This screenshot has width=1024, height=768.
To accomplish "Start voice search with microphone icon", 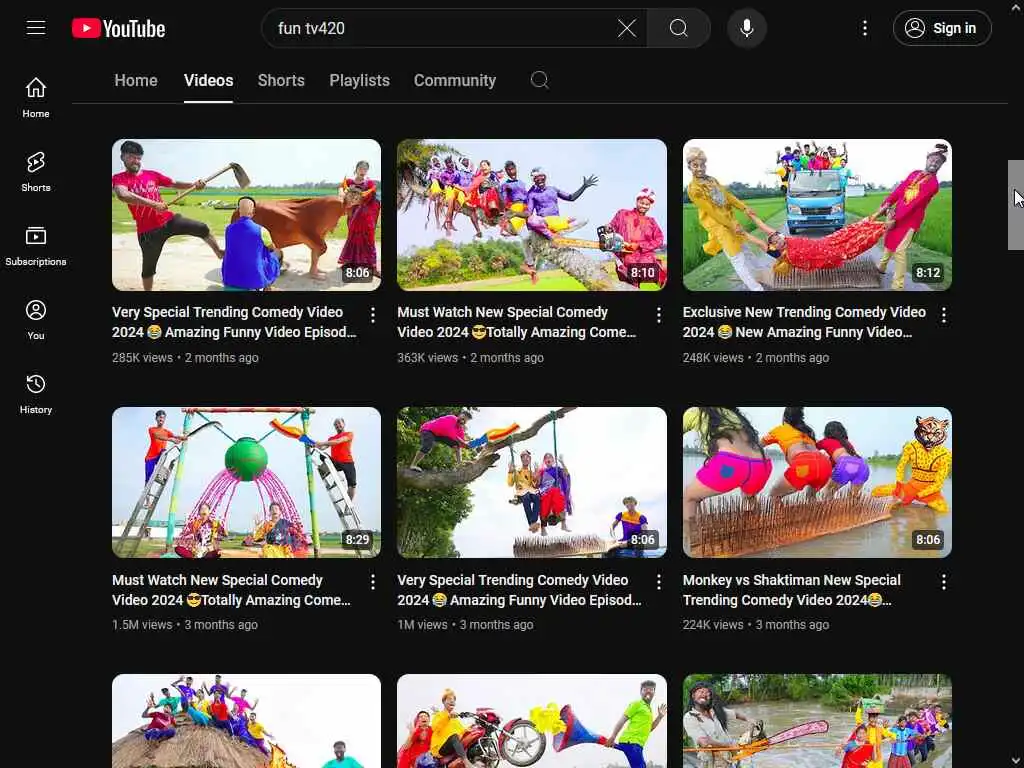I will [747, 28].
